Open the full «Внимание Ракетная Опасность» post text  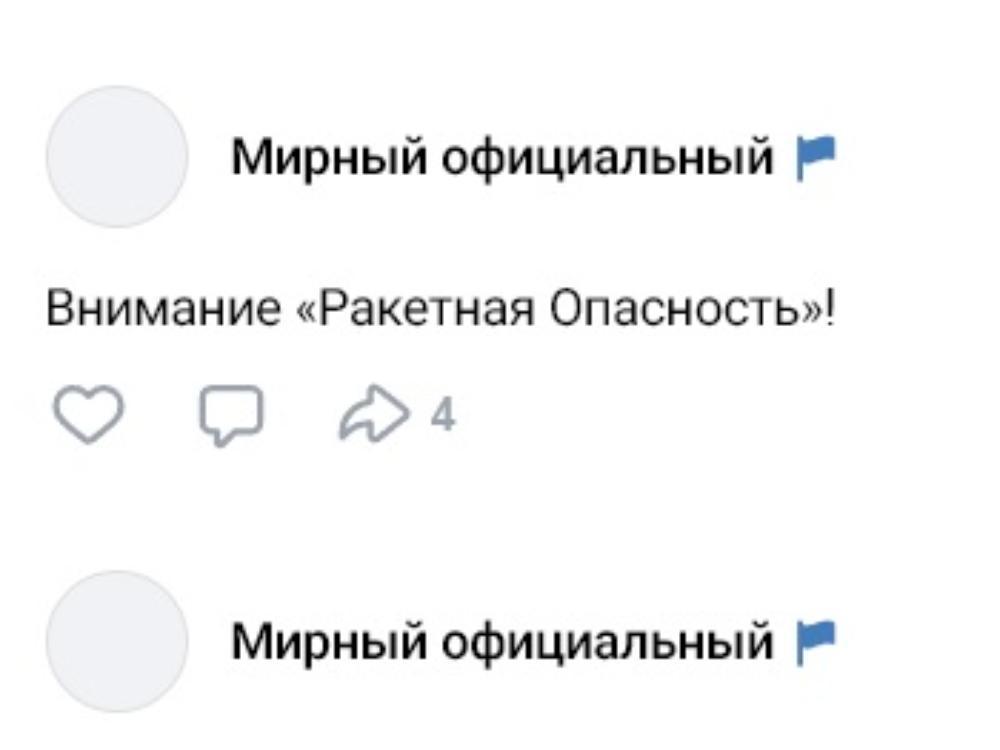click(x=440, y=313)
